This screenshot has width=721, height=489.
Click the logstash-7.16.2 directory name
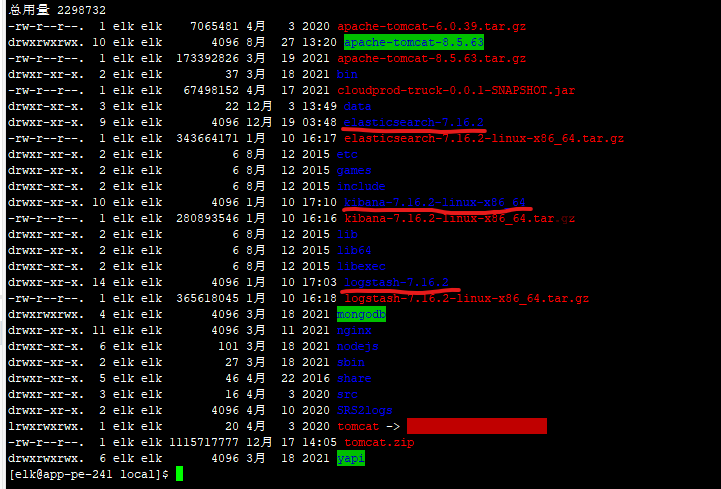click(x=396, y=282)
